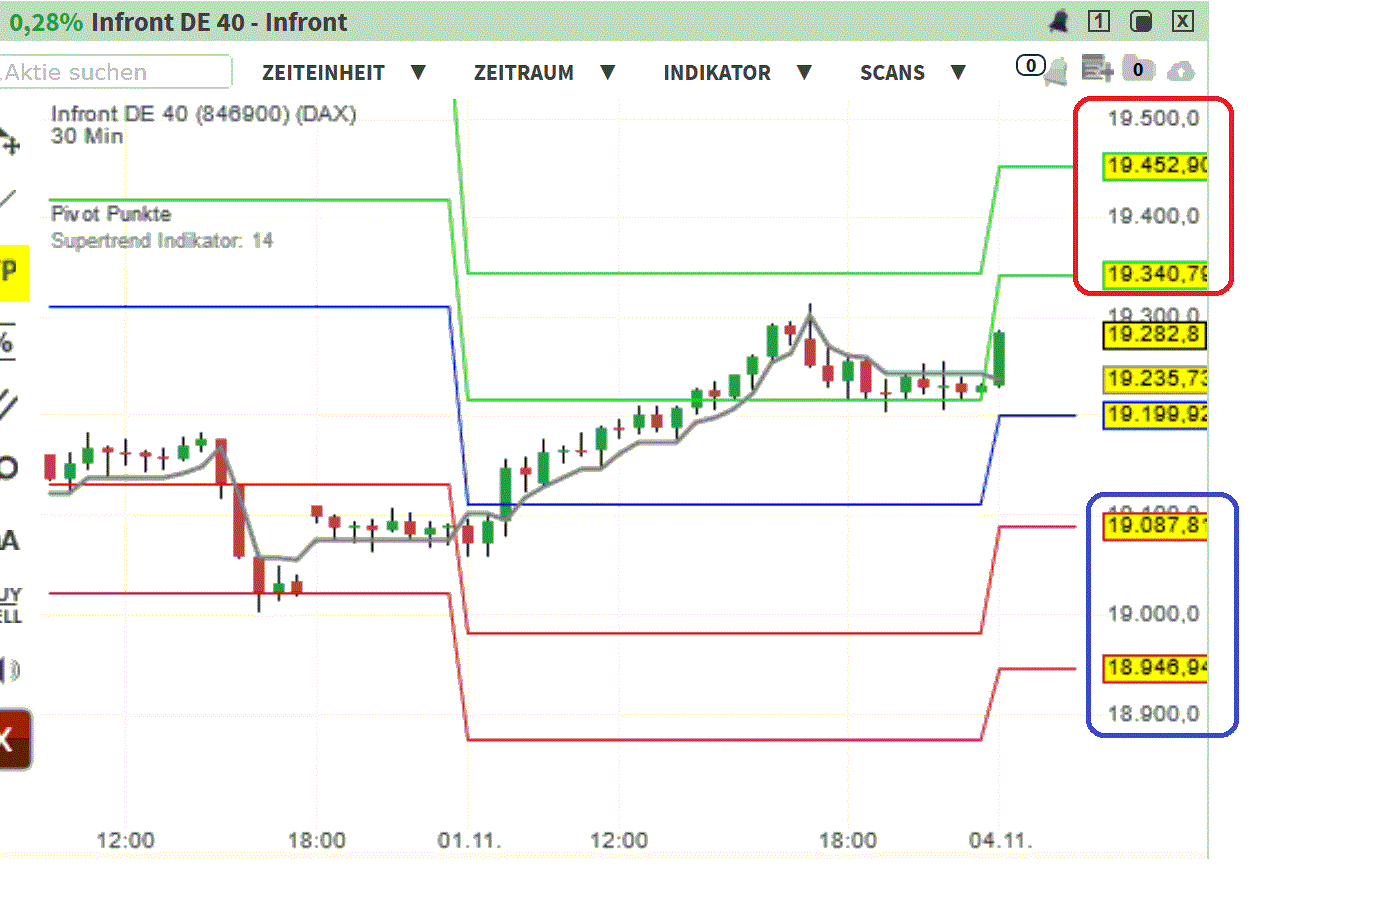
Task: Open the INDIKATOR menu
Action: tap(717, 72)
